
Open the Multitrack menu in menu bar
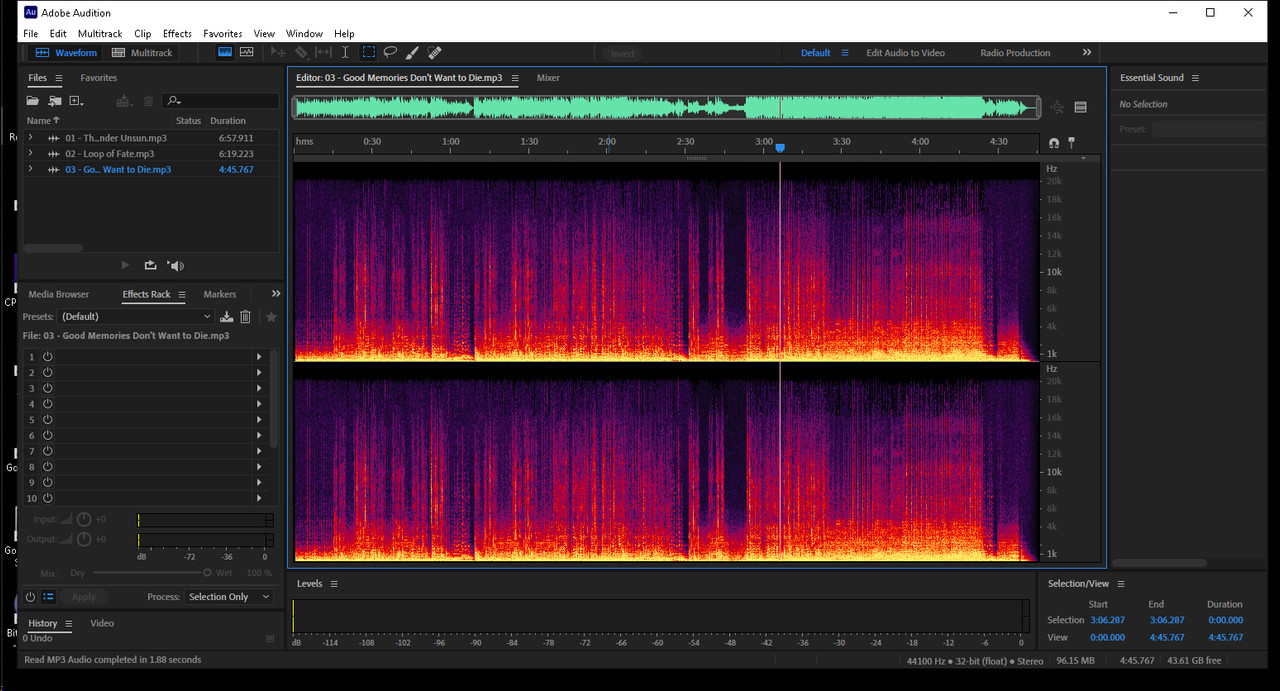tap(100, 34)
